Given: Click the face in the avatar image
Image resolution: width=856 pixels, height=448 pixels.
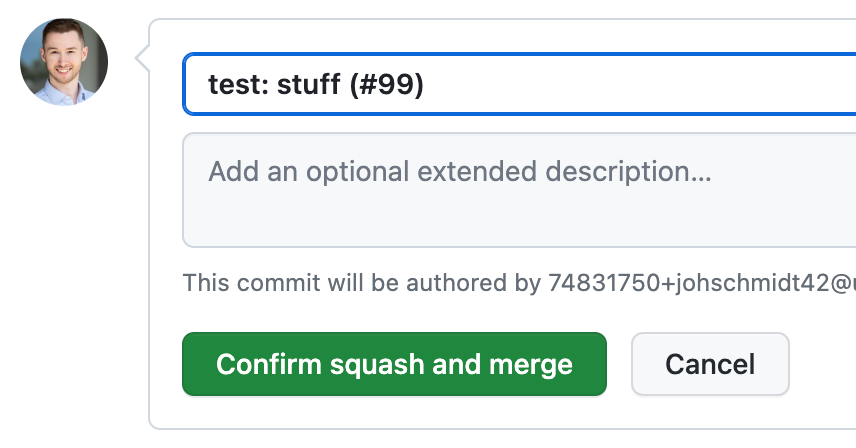Looking at the screenshot, I should coord(63,57).
